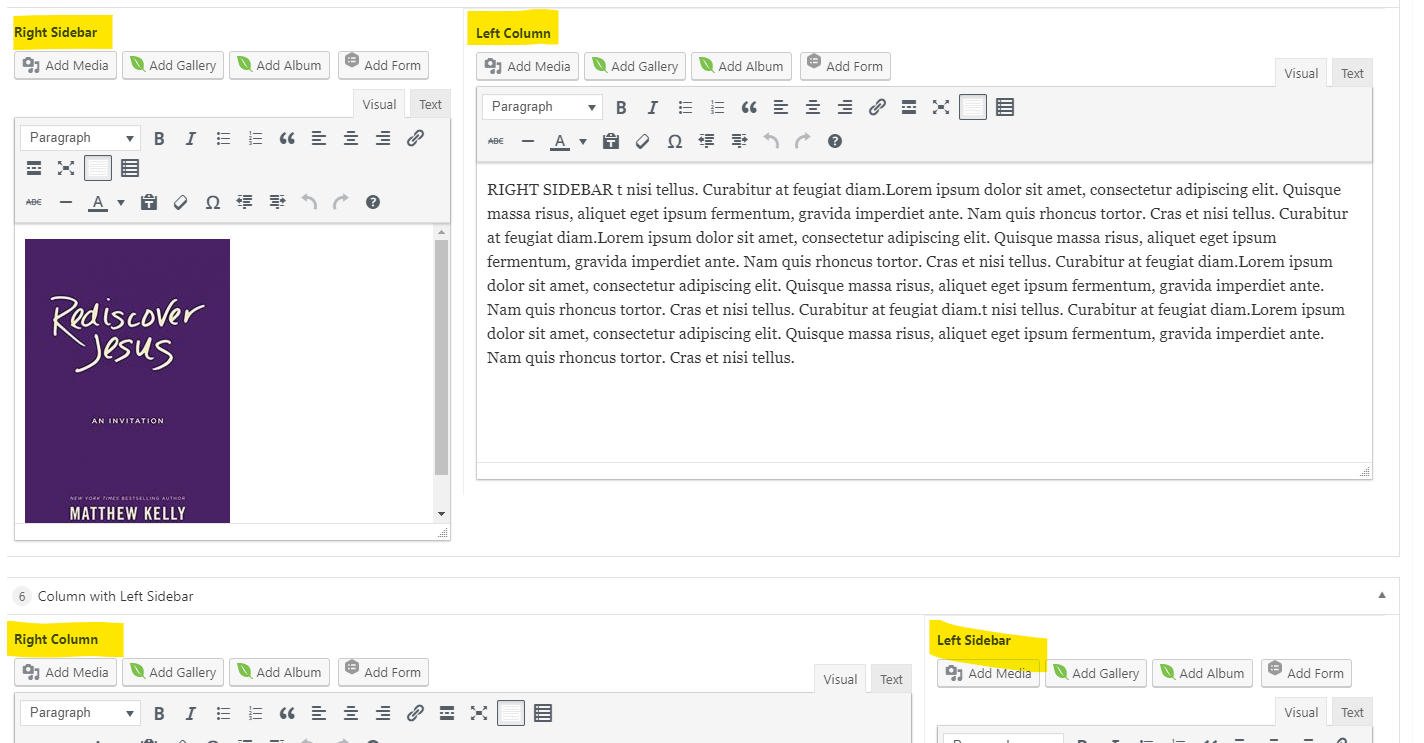The image size is (1424, 743).
Task: Collapse the Column with Left Sidebar panel
Action: tap(1382, 595)
